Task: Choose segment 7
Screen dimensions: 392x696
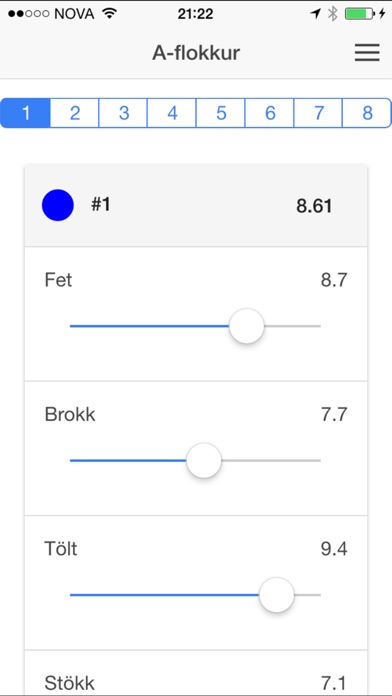Action: [319, 113]
